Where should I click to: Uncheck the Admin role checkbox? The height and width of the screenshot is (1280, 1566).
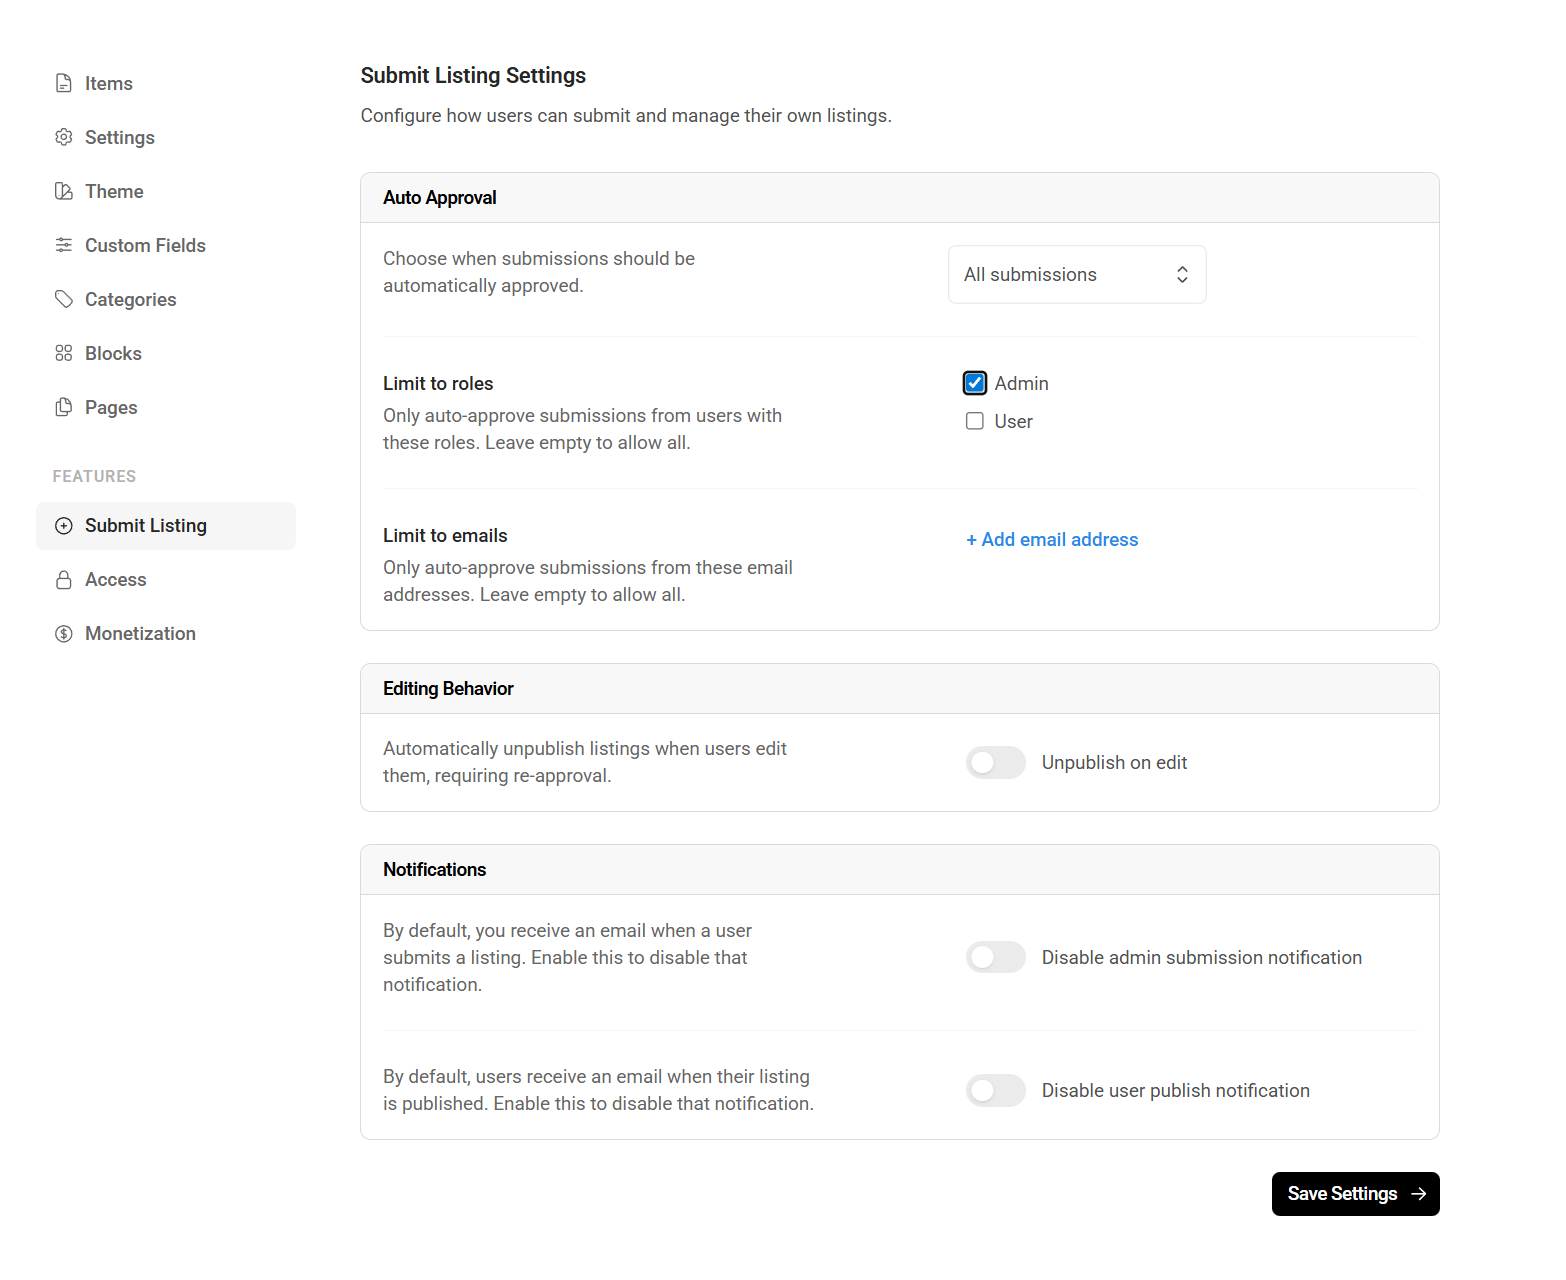[x=975, y=383]
